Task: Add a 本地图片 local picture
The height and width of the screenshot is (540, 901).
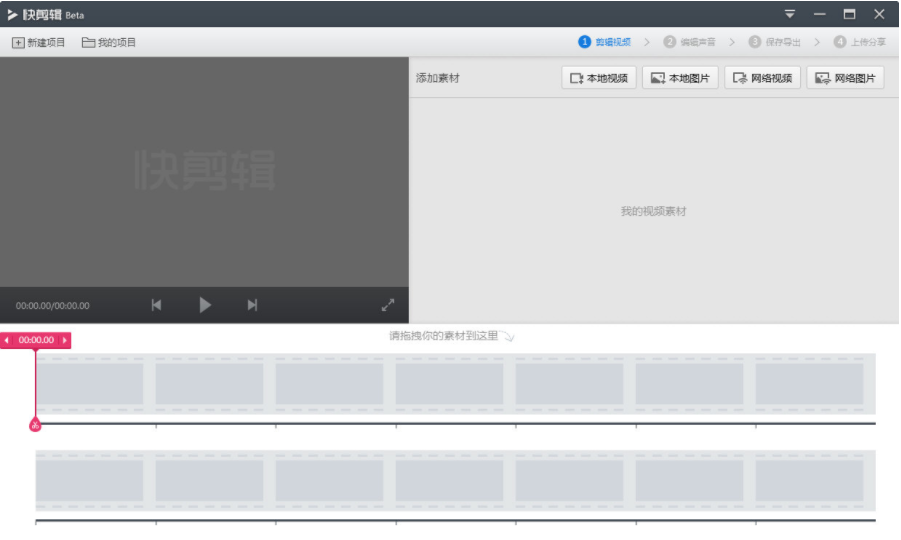Action: 680,78
